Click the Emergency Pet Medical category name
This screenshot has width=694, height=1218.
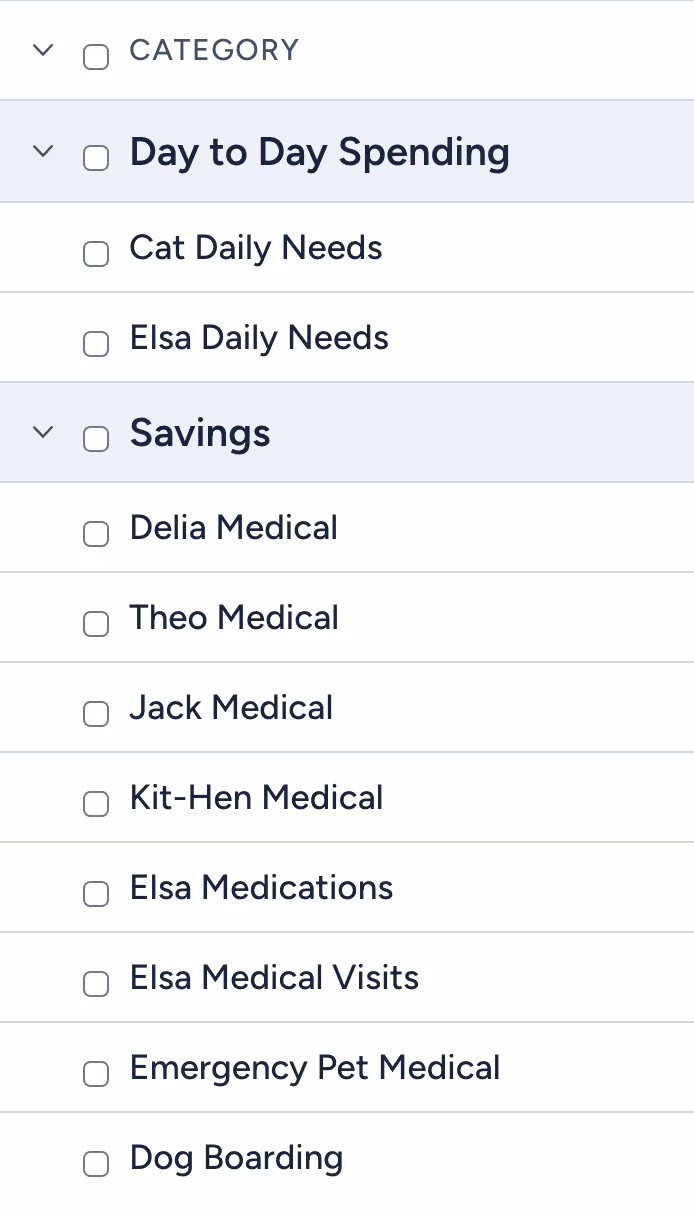314,1067
